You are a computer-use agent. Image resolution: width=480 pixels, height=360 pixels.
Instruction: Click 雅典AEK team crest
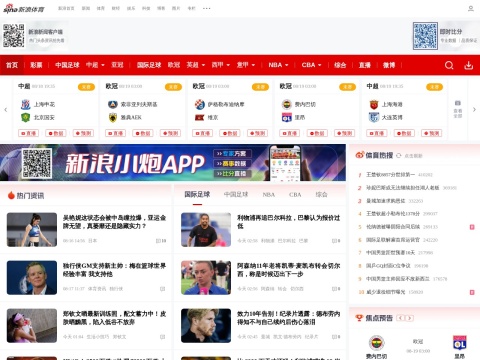(113, 117)
